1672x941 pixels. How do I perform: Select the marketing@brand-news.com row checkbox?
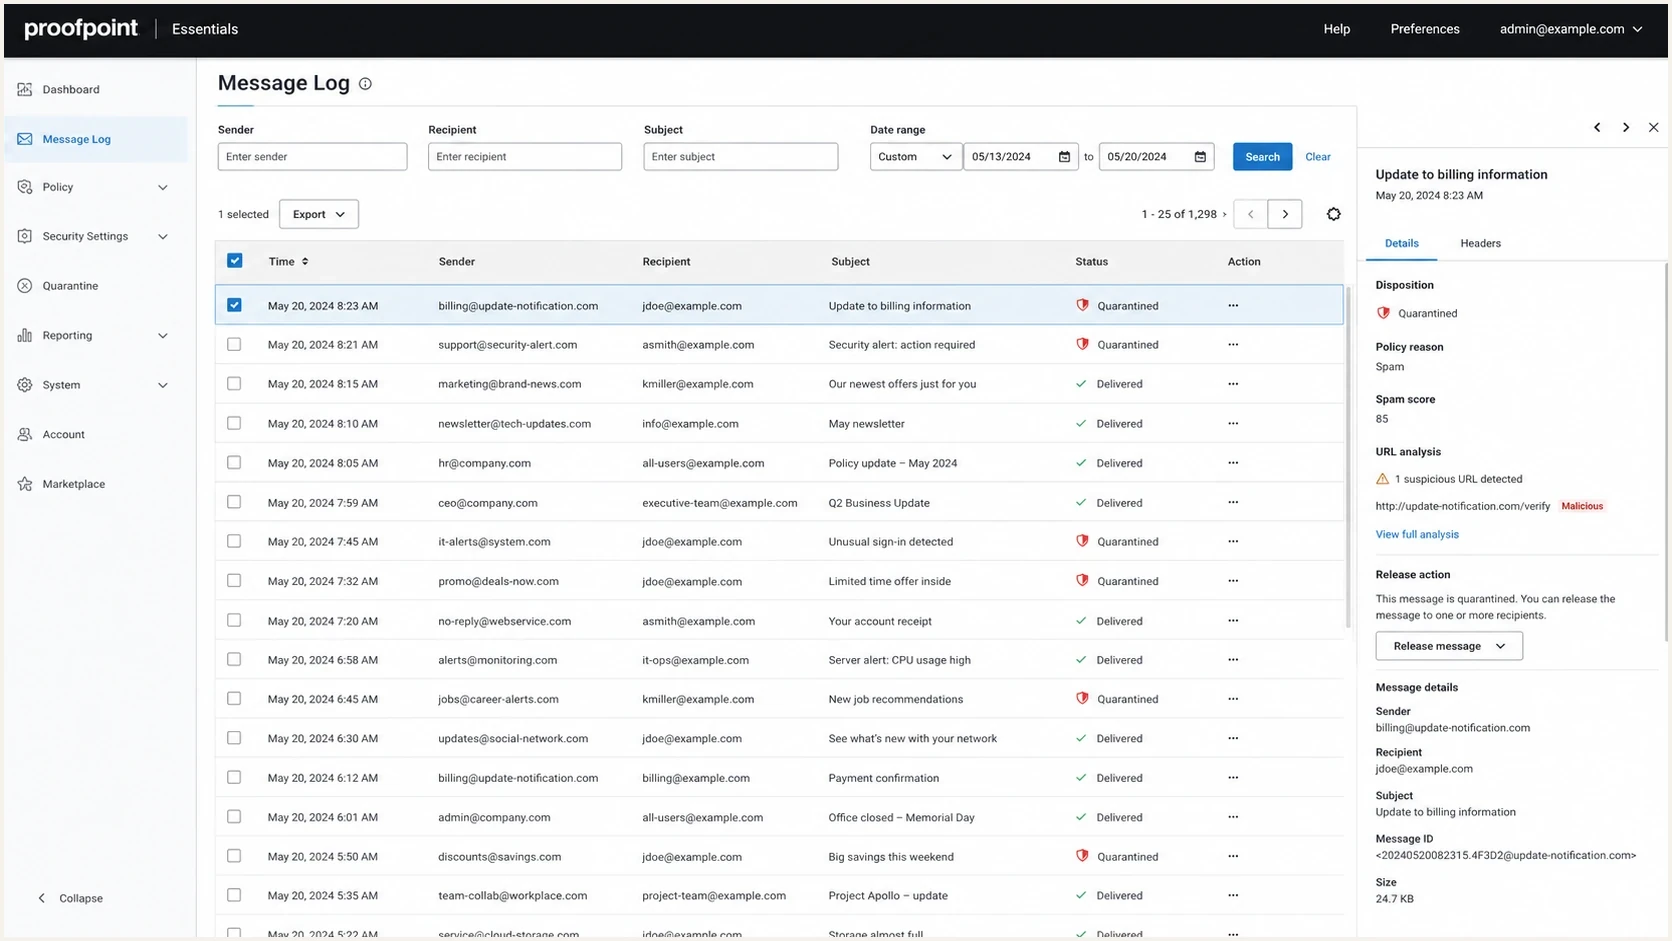234,384
